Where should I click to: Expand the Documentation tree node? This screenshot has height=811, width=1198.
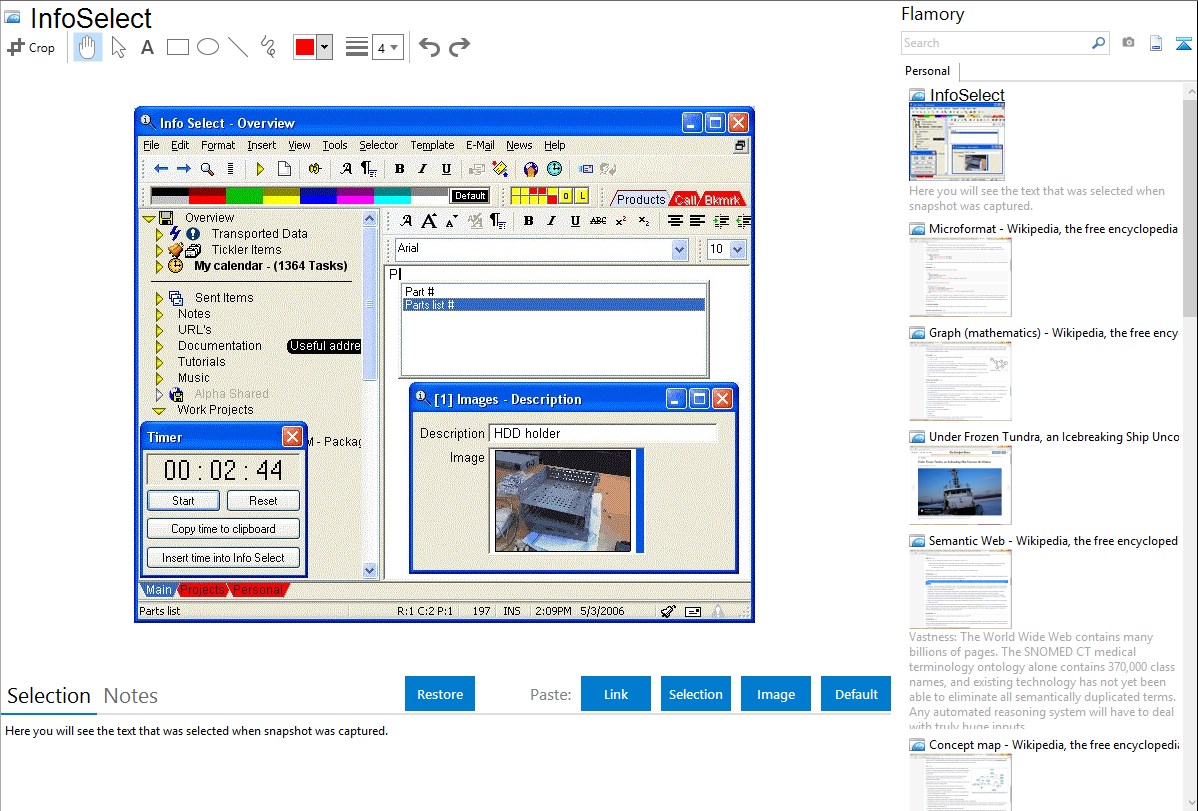coord(159,346)
